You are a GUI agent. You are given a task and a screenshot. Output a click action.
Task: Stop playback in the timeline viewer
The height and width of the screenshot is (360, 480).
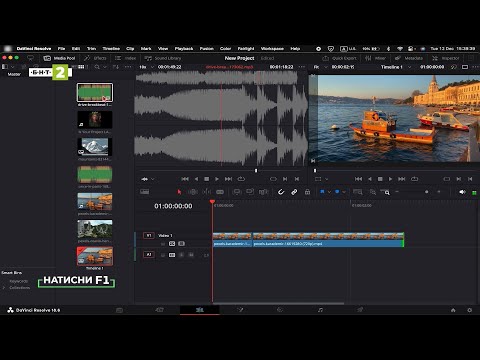pyautogui.click(x=380, y=179)
